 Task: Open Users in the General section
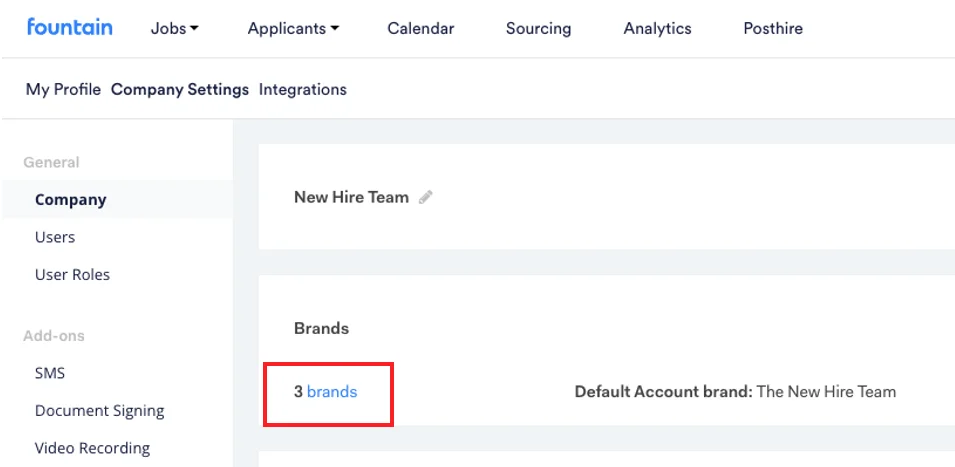pyautogui.click(x=55, y=237)
